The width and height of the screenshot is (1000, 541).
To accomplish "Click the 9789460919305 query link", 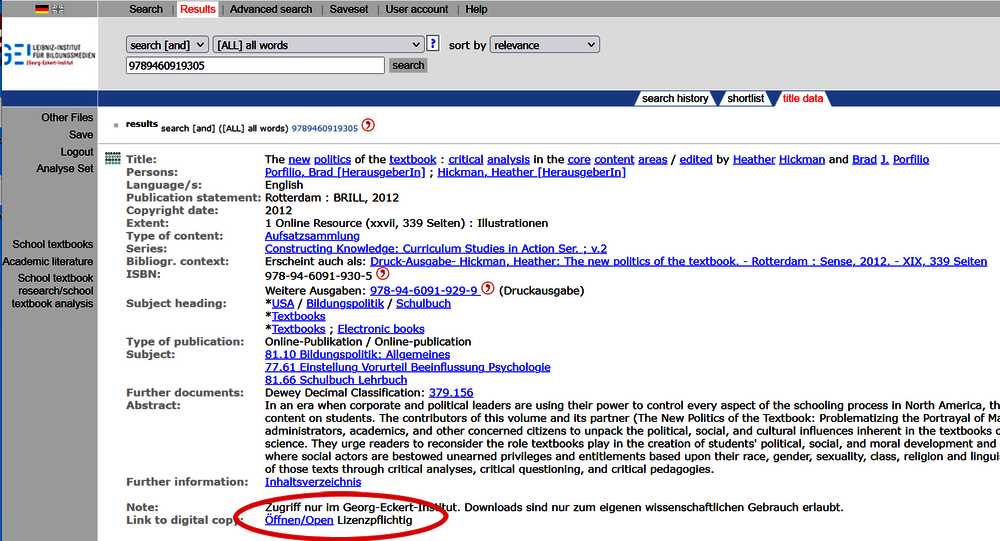I will coord(325,128).
